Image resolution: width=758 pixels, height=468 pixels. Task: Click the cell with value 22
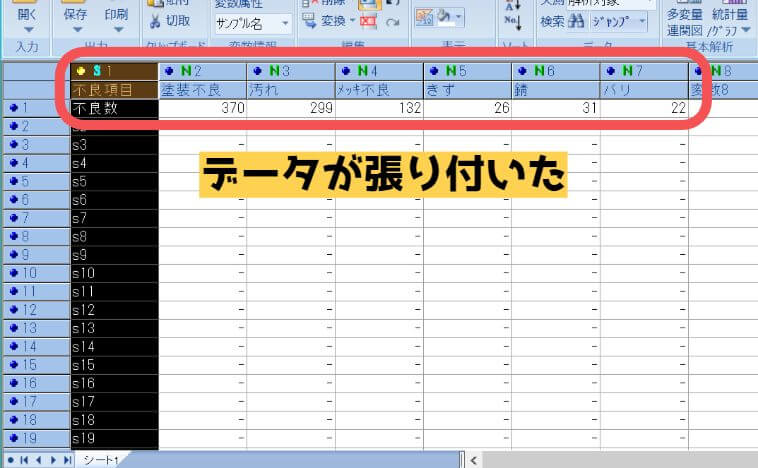point(644,108)
